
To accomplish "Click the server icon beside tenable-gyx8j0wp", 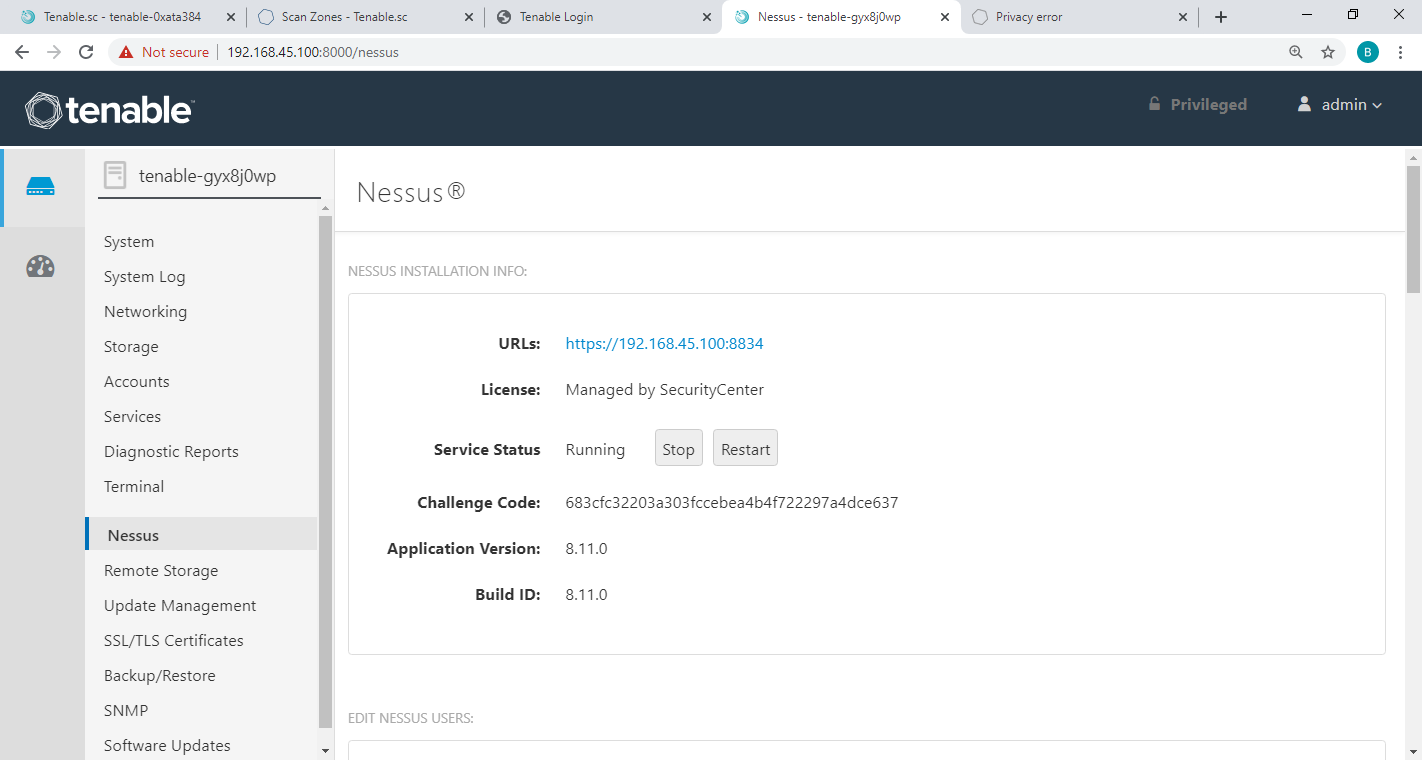I will pyautogui.click(x=115, y=176).
